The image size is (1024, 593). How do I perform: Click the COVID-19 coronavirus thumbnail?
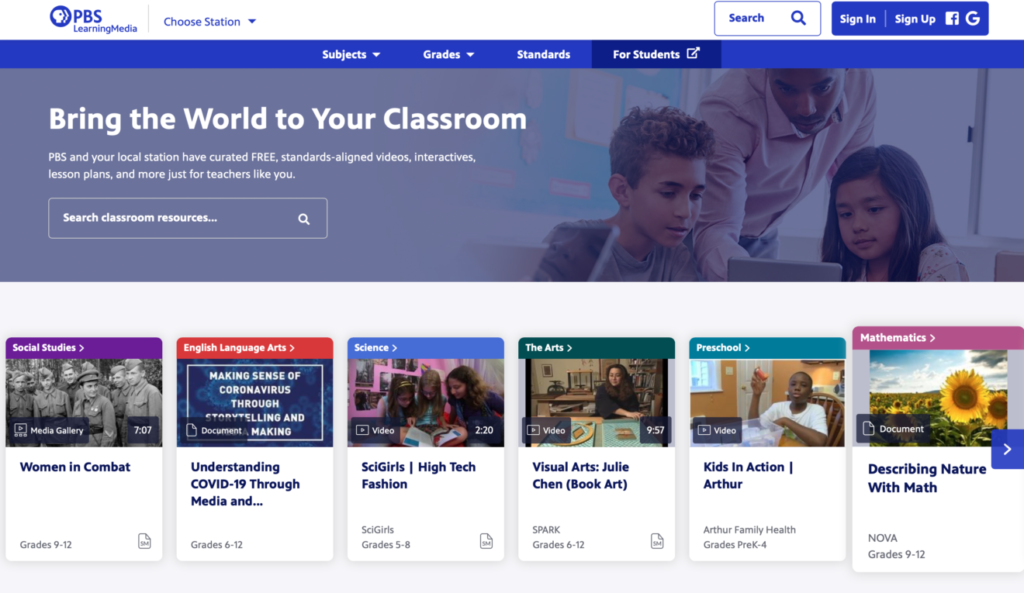[255, 402]
